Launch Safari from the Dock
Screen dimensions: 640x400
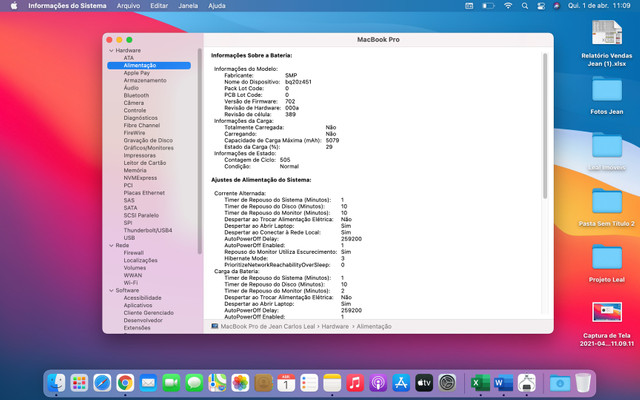coord(102,383)
